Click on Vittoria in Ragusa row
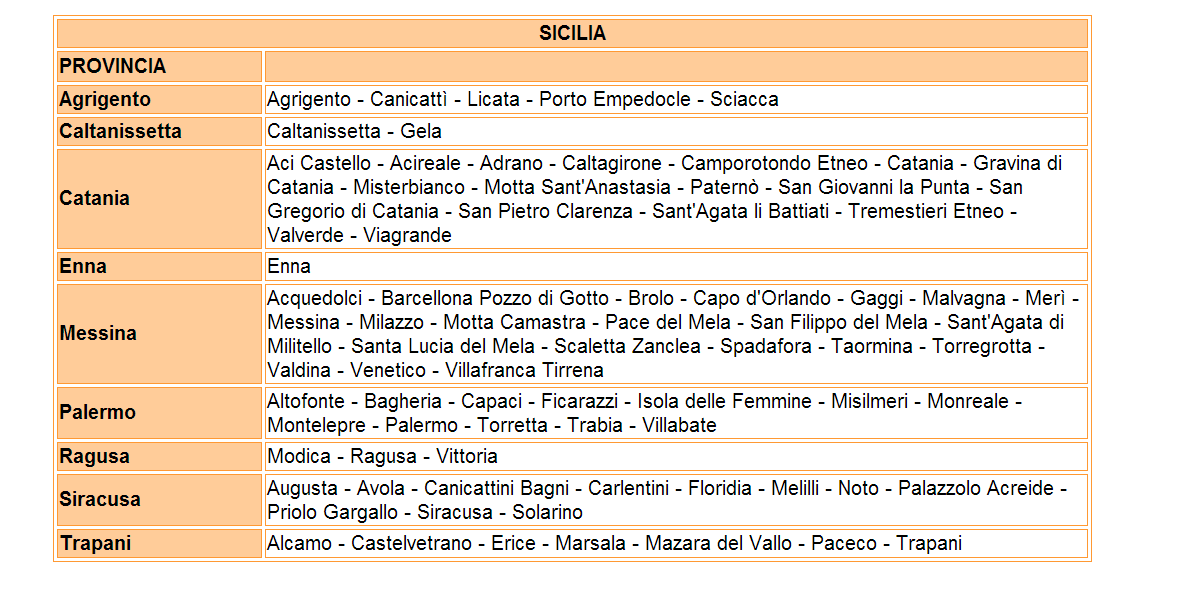Image resolution: width=1178 pixels, height=606 pixels. (467, 456)
